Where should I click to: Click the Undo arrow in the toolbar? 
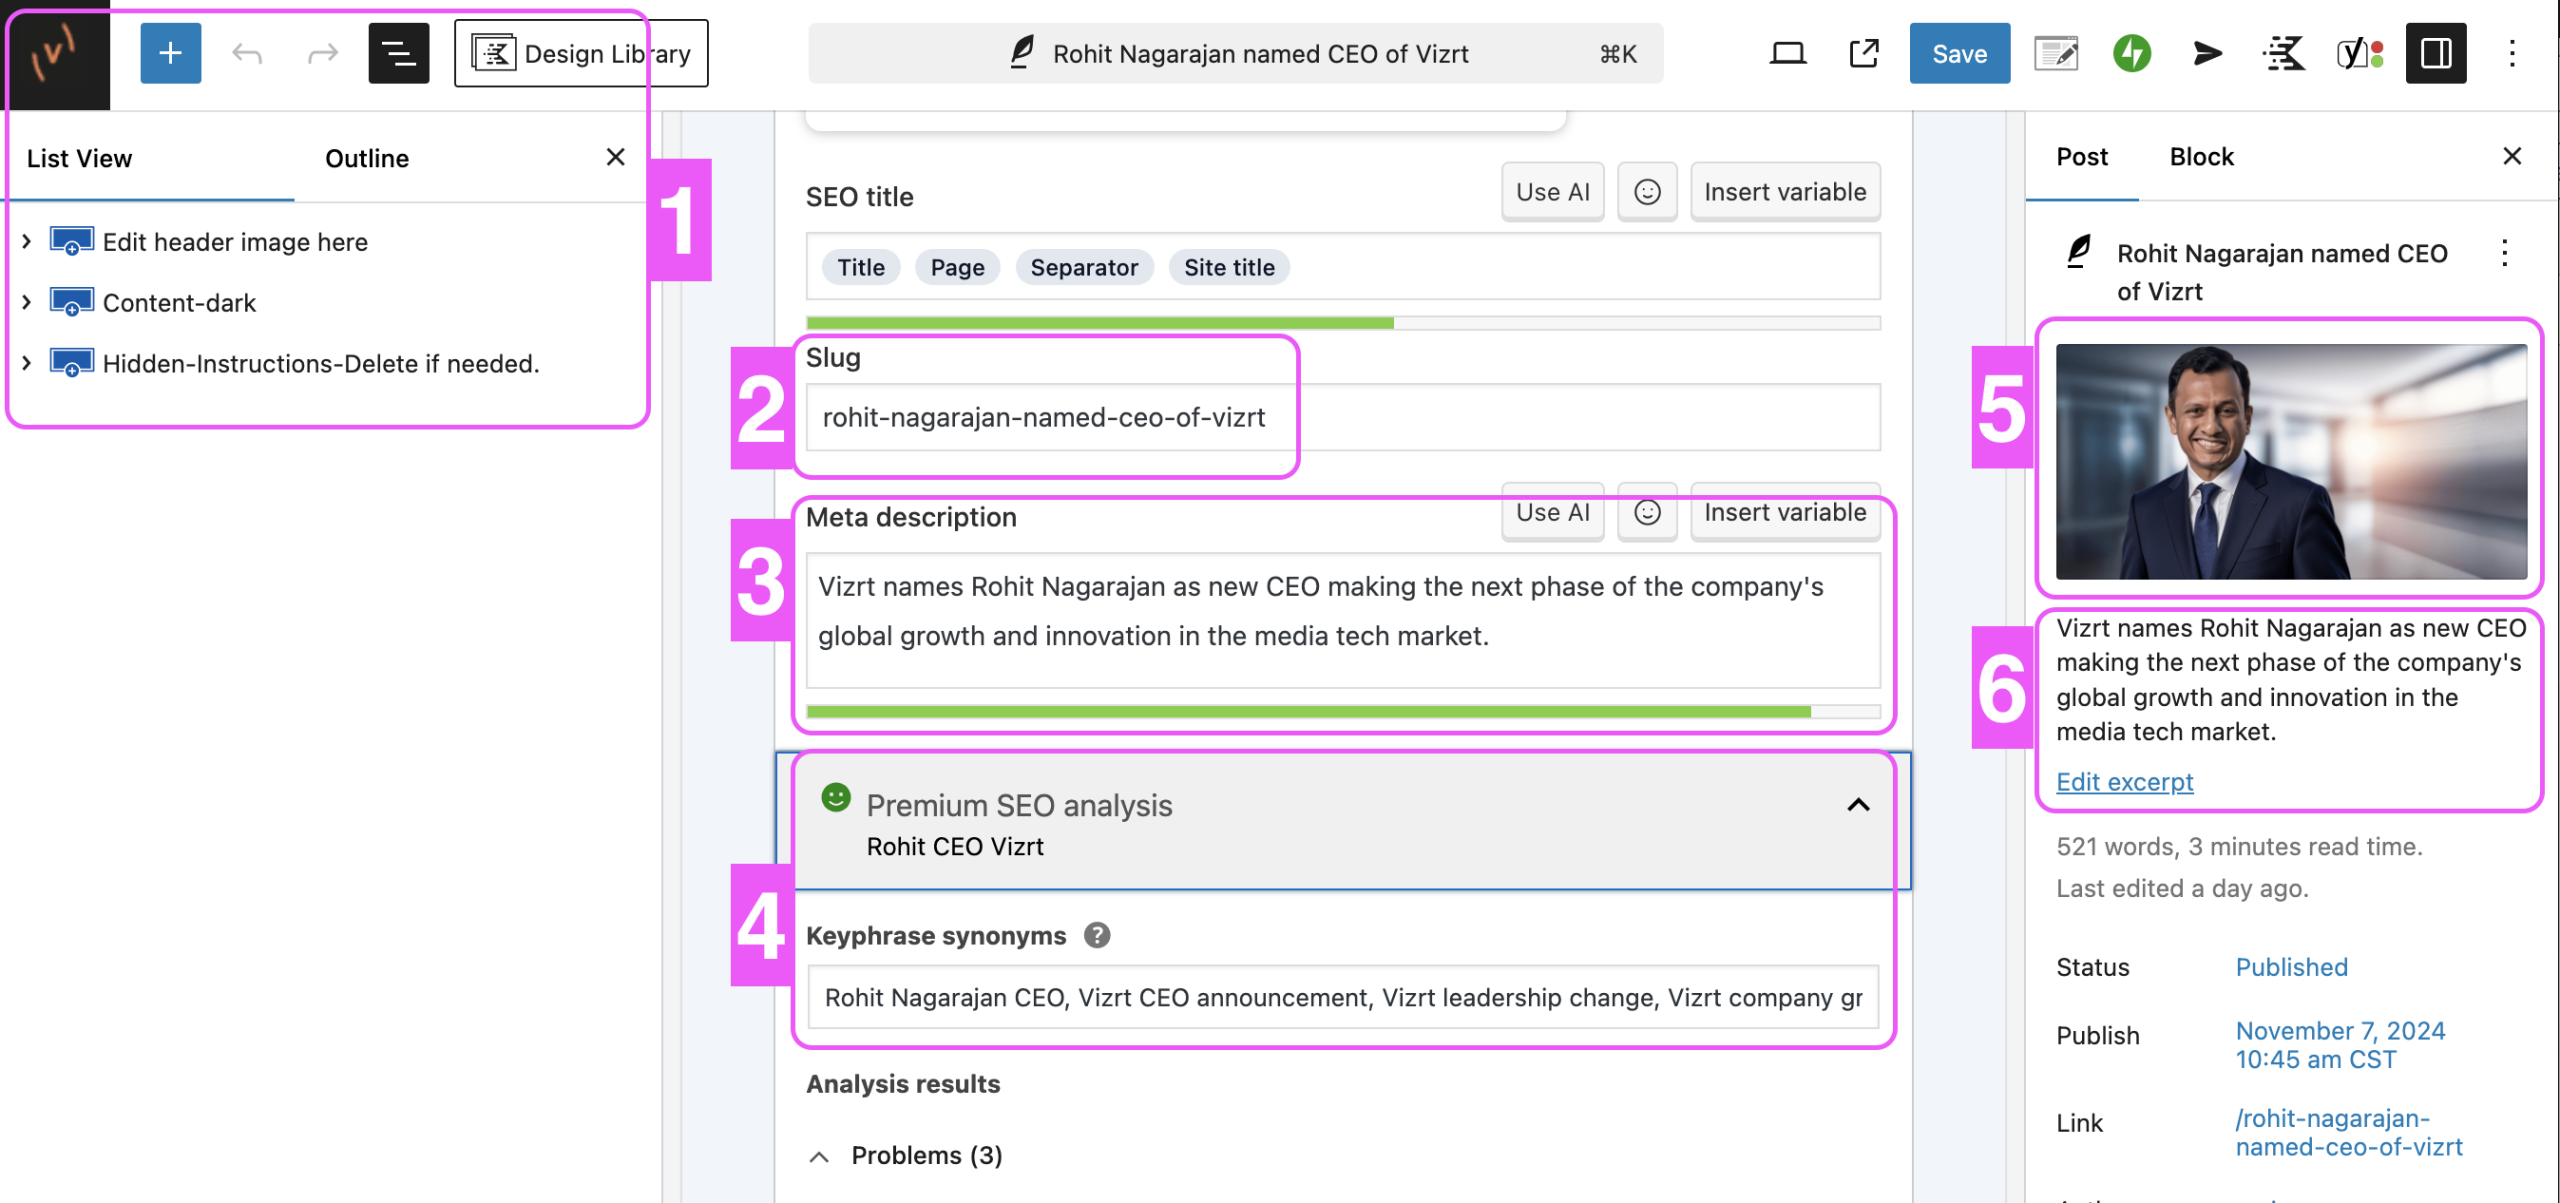click(x=246, y=53)
